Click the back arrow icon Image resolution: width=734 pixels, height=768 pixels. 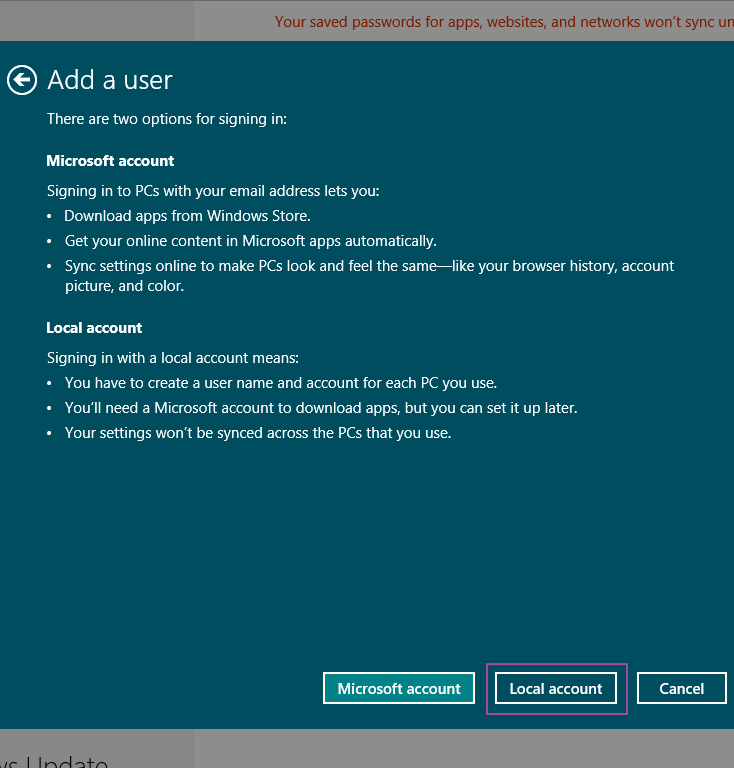click(x=22, y=80)
